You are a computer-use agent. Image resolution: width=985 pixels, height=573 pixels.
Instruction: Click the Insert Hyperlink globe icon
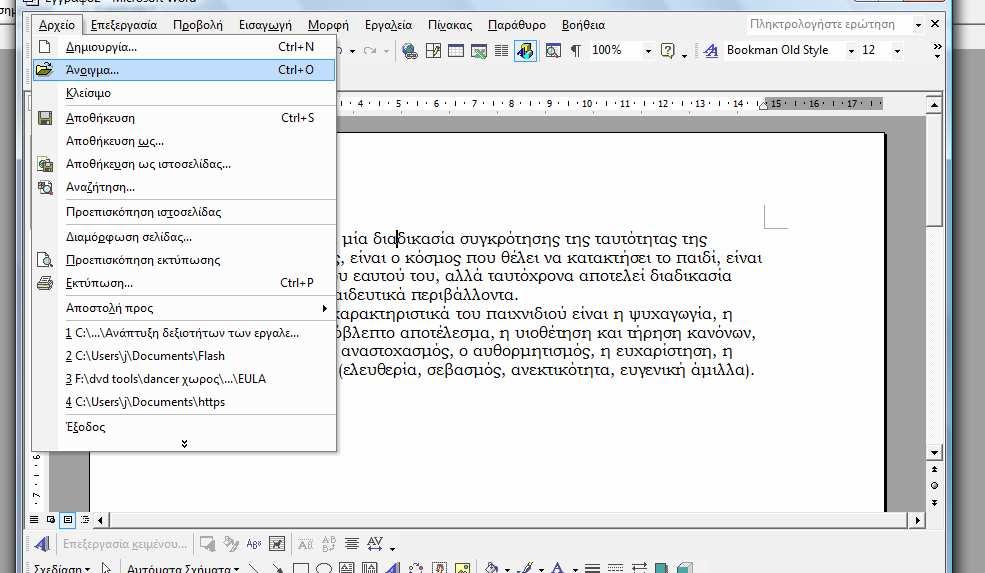point(410,50)
